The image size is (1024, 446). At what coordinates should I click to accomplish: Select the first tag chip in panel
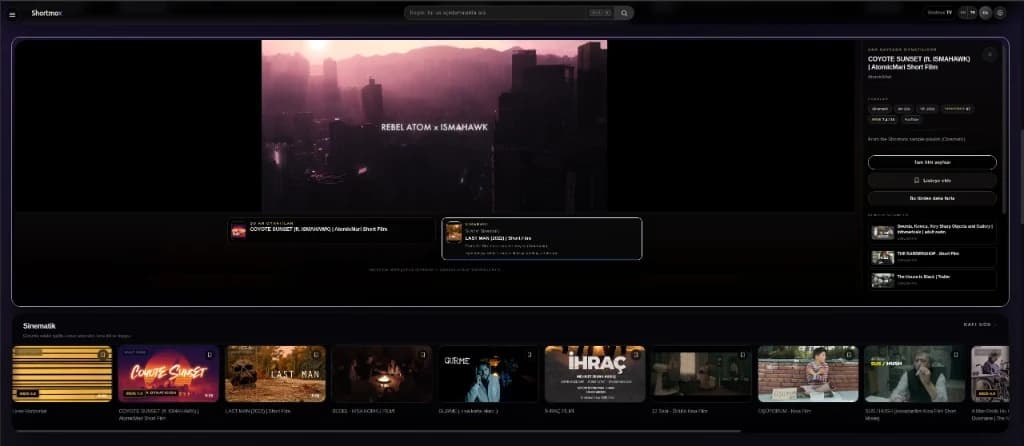tap(880, 109)
